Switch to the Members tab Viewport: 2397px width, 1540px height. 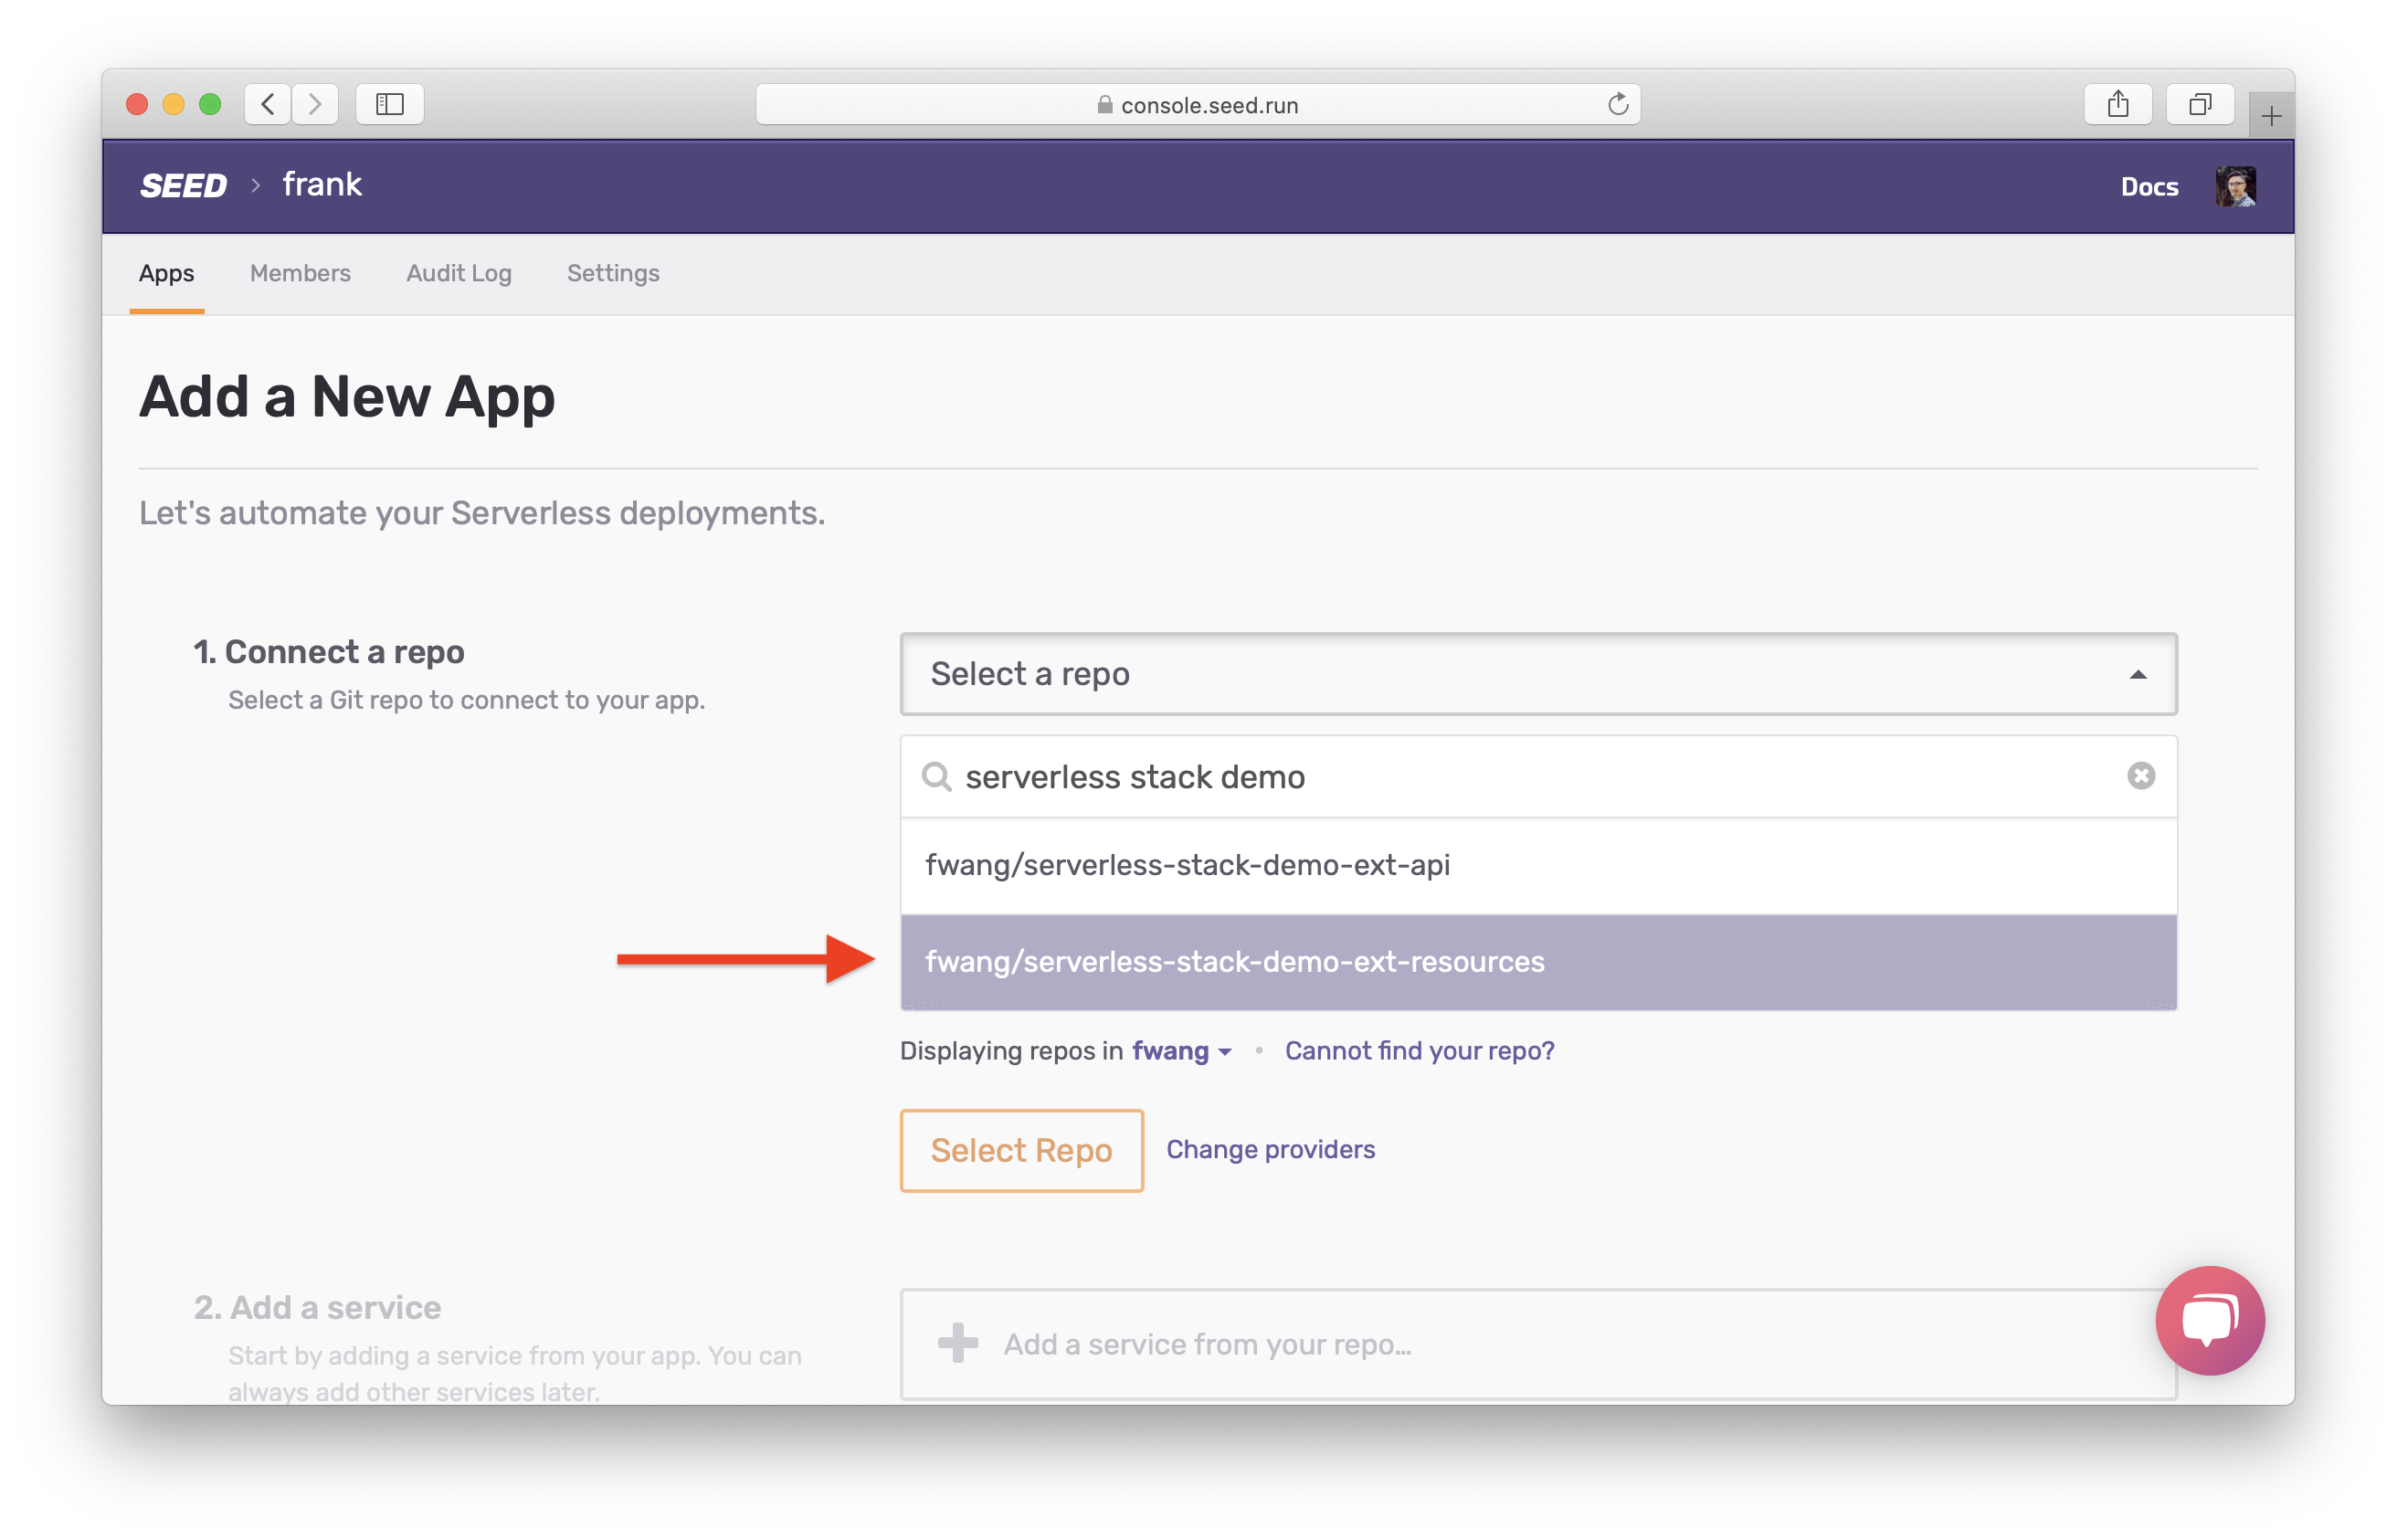tap(300, 273)
